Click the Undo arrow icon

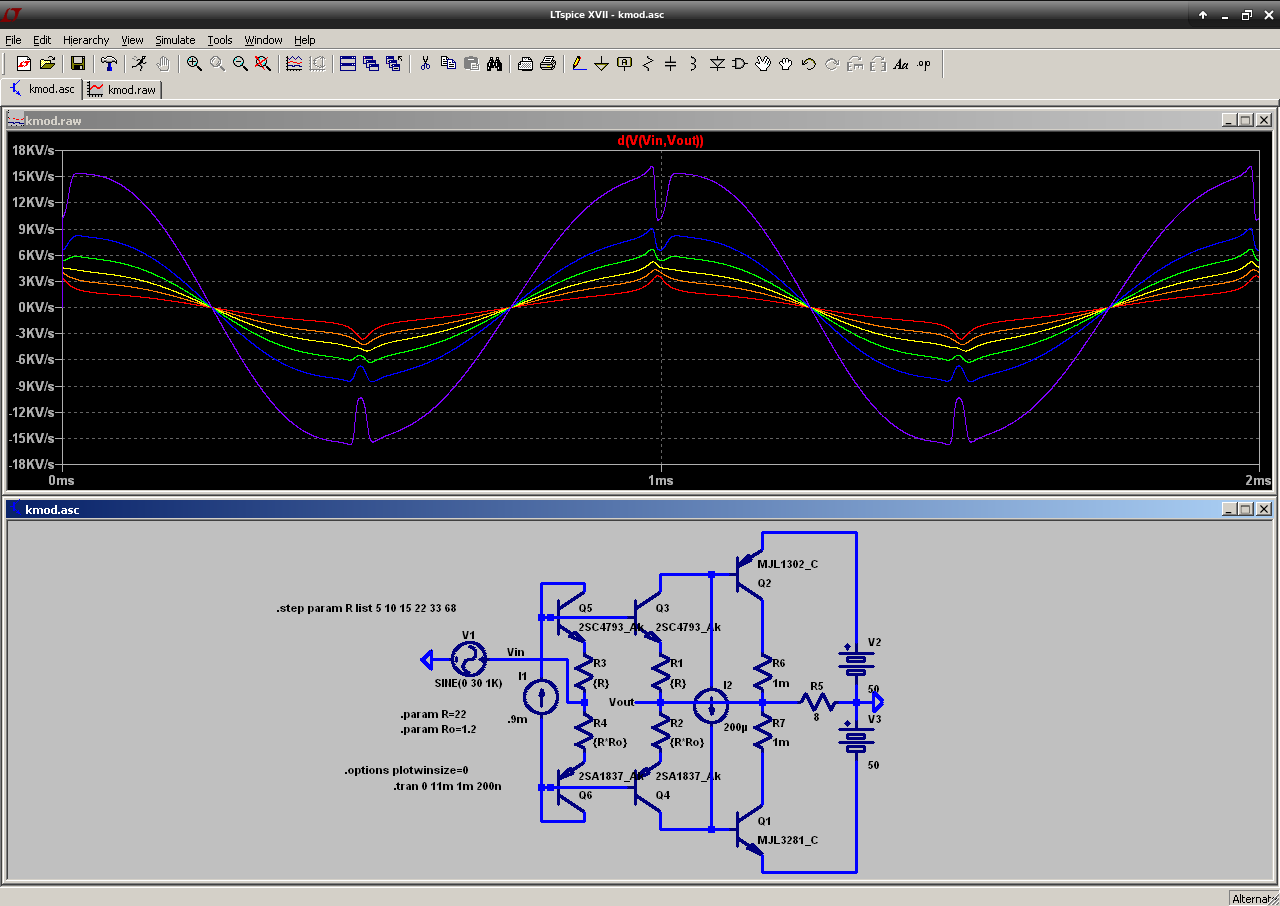click(x=809, y=64)
